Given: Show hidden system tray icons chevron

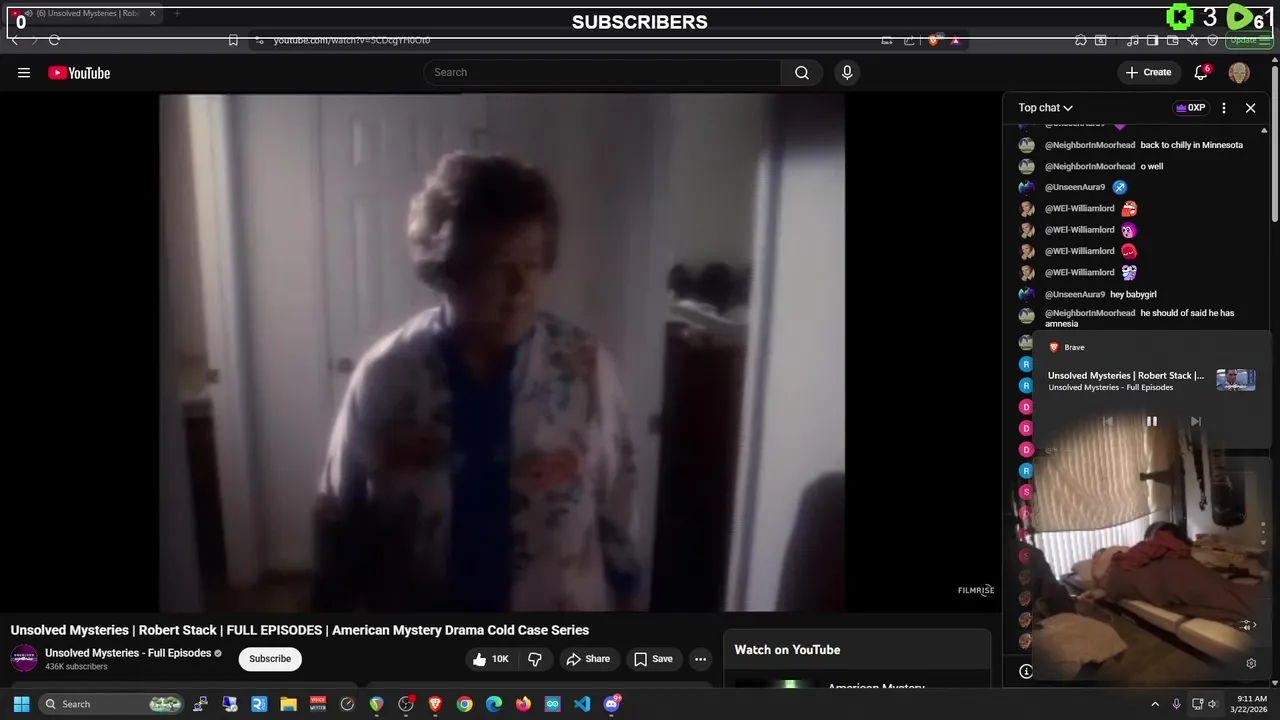Looking at the screenshot, I should point(1155,704).
